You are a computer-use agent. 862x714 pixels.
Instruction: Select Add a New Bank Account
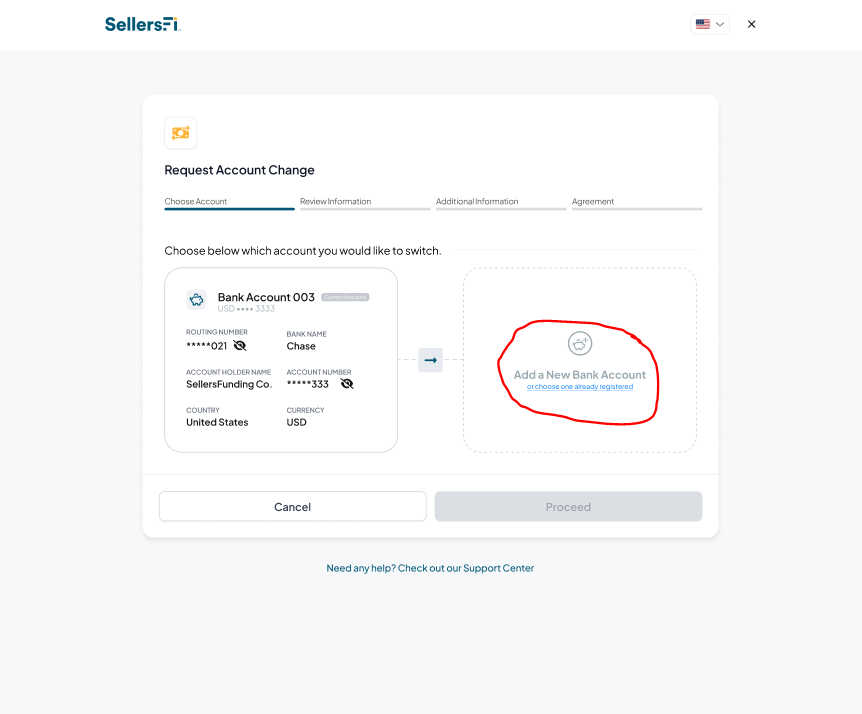click(x=579, y=375)
